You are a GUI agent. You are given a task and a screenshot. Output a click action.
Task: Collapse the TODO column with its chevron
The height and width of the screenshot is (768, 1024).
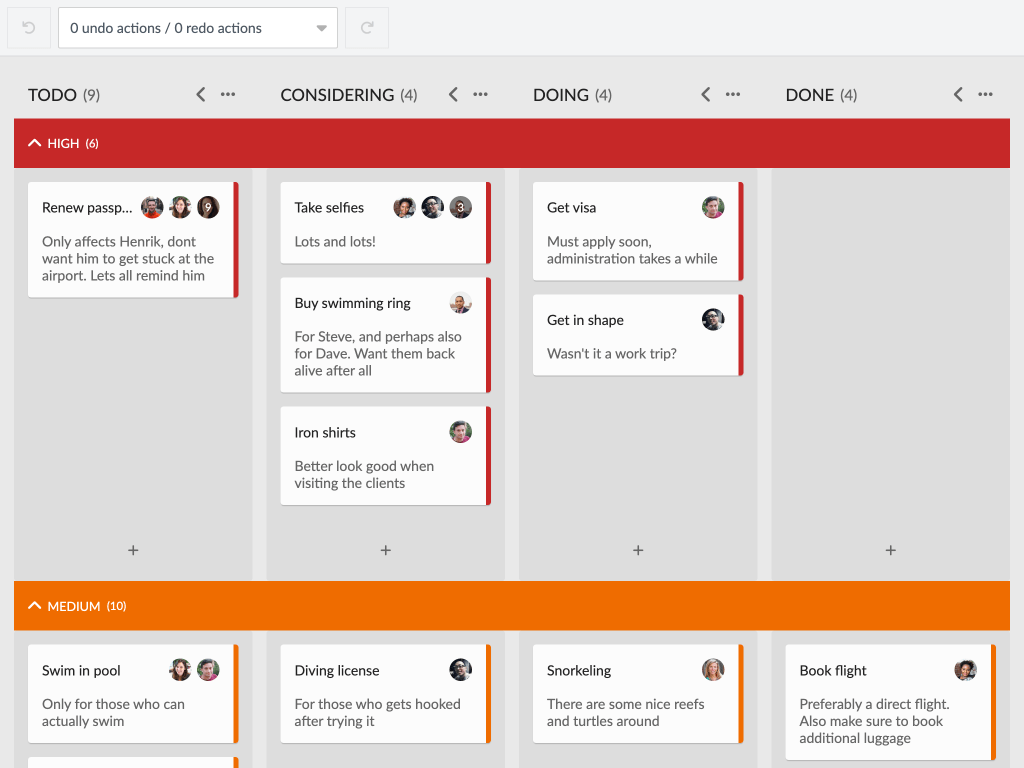(x=200, y=95)
